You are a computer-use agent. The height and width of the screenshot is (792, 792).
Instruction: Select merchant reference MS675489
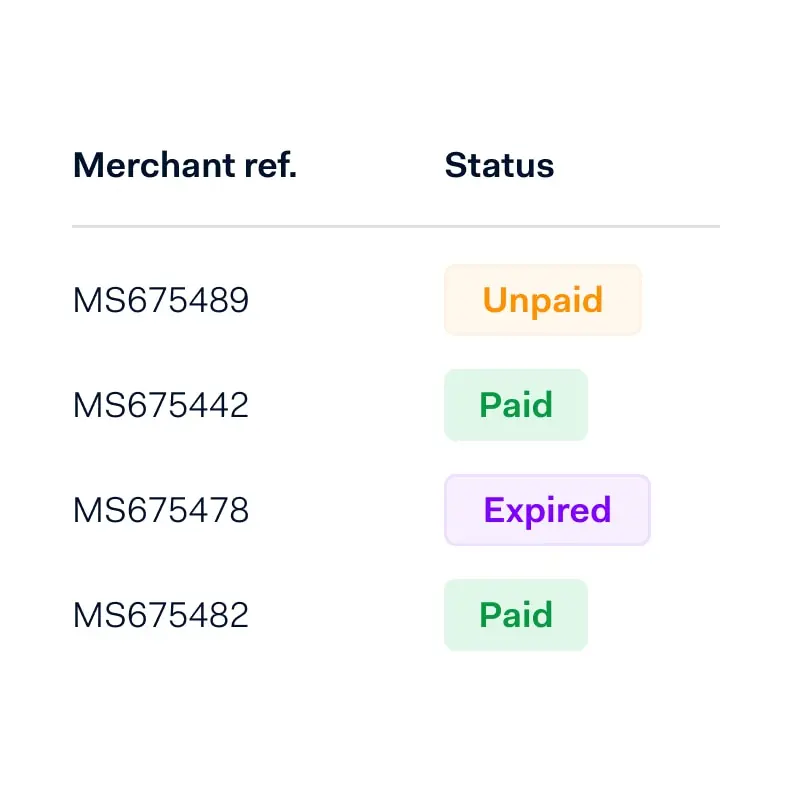click(x=160, y=300)
